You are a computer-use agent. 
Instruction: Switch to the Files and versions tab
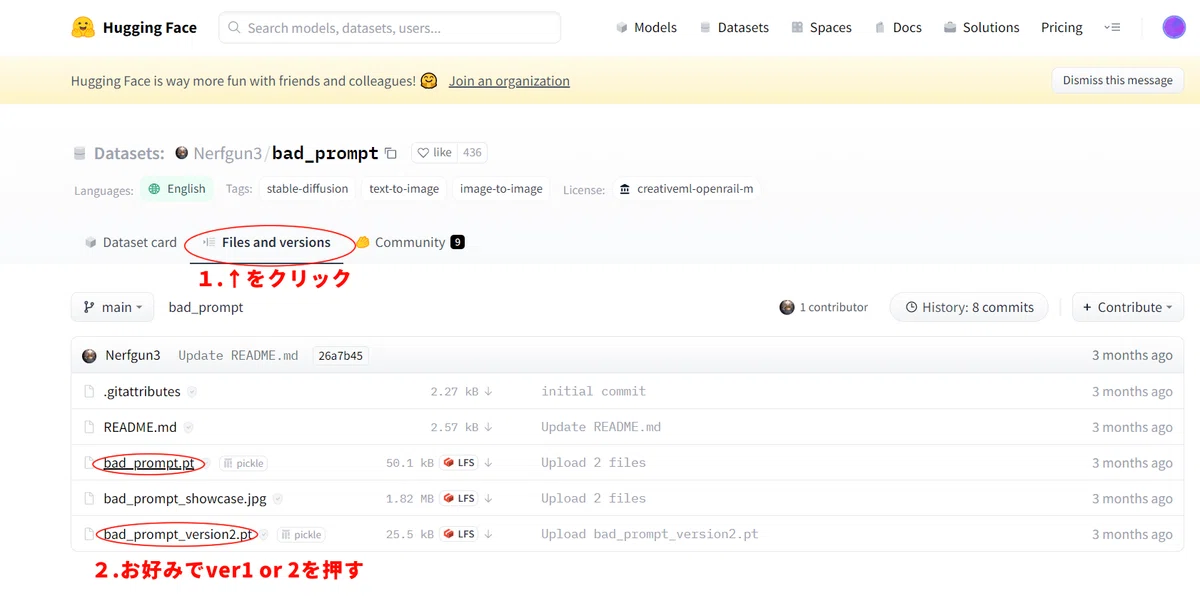(266, 242)
